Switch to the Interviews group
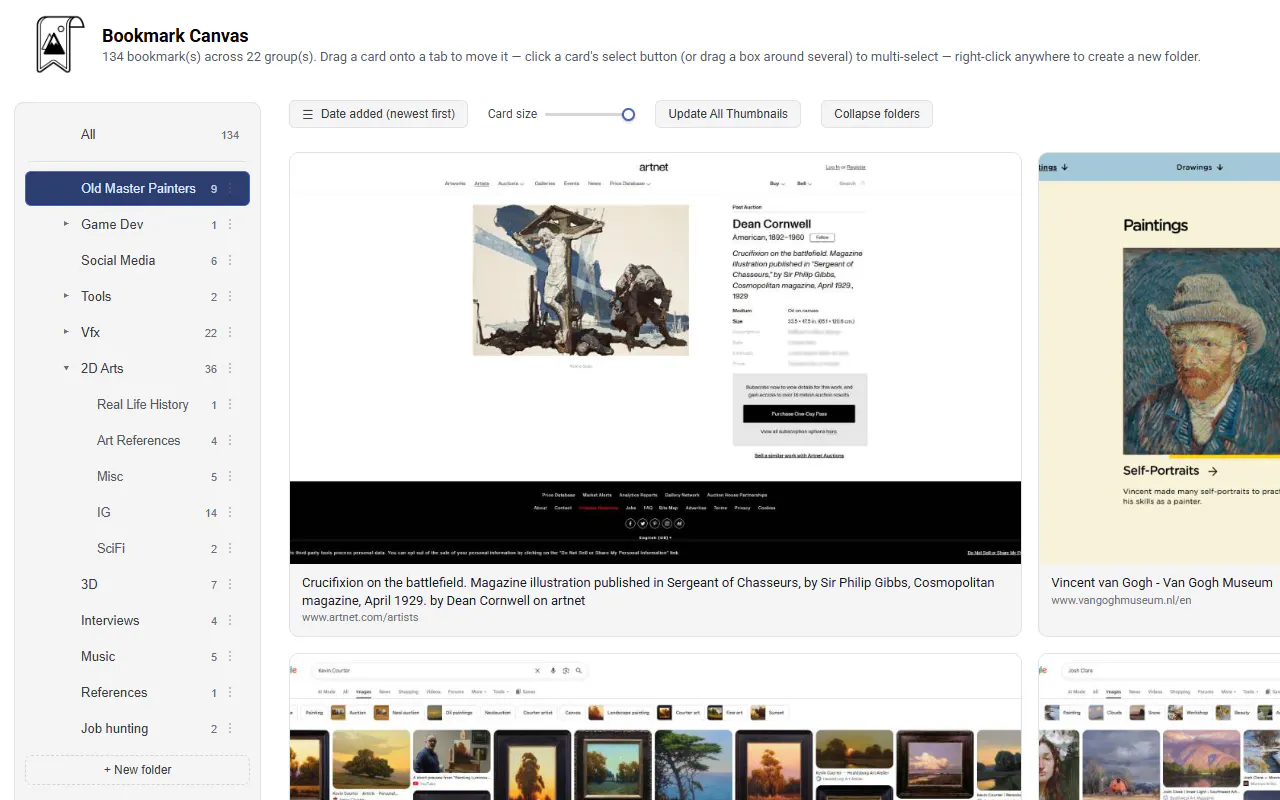The width and height of the screenshot is (1280, 800). 137,620
